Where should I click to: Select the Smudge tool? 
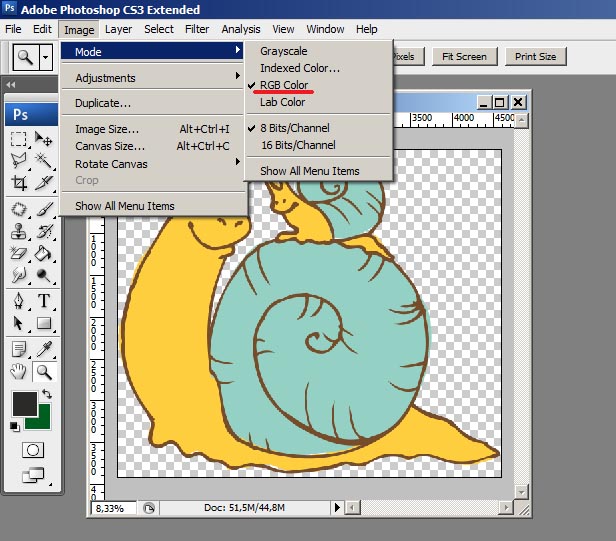point(18,275)
